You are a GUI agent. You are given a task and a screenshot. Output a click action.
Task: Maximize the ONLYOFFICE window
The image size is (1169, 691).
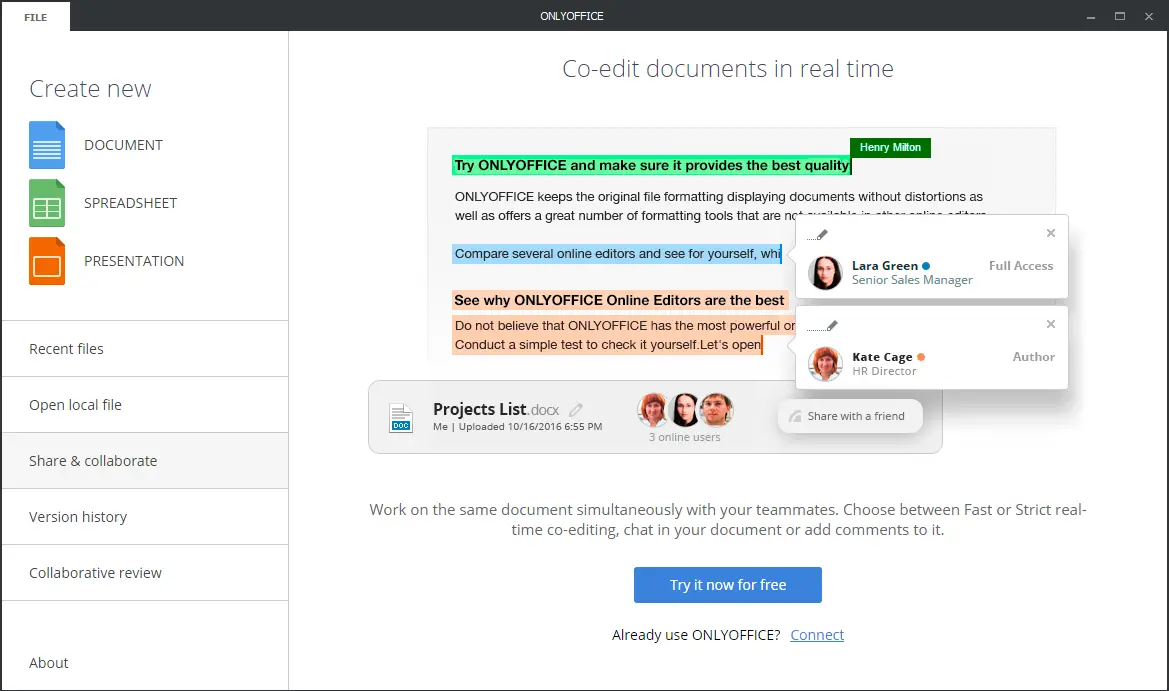(x=1120, y=16)
